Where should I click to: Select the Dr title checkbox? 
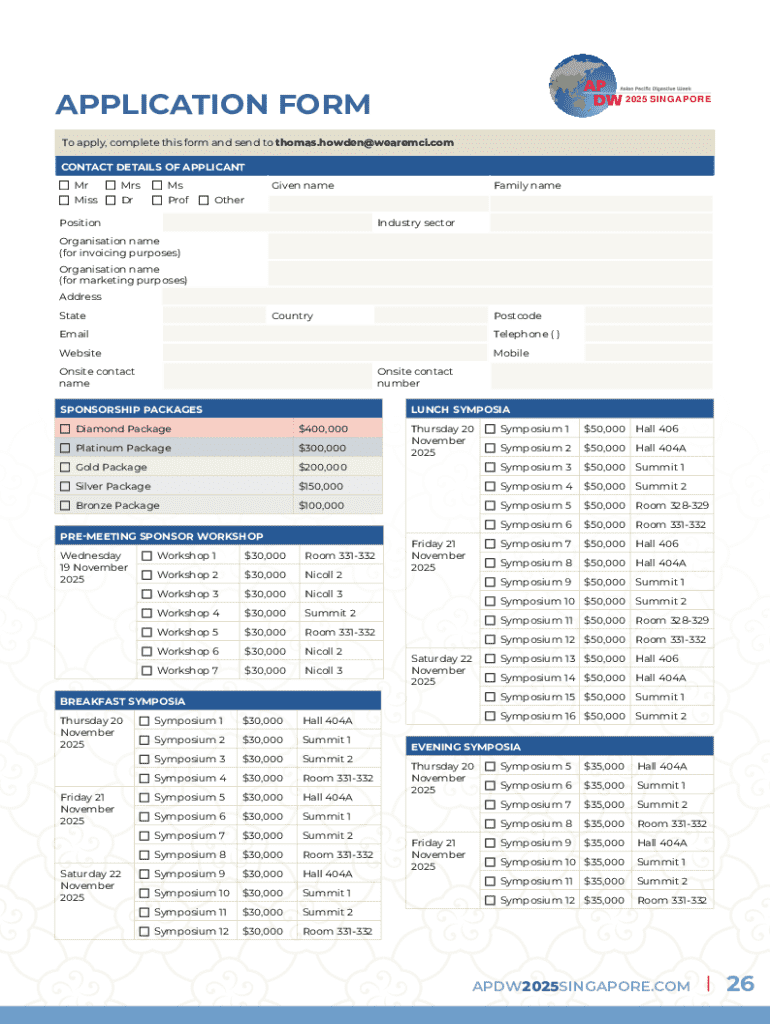point(110,200)
